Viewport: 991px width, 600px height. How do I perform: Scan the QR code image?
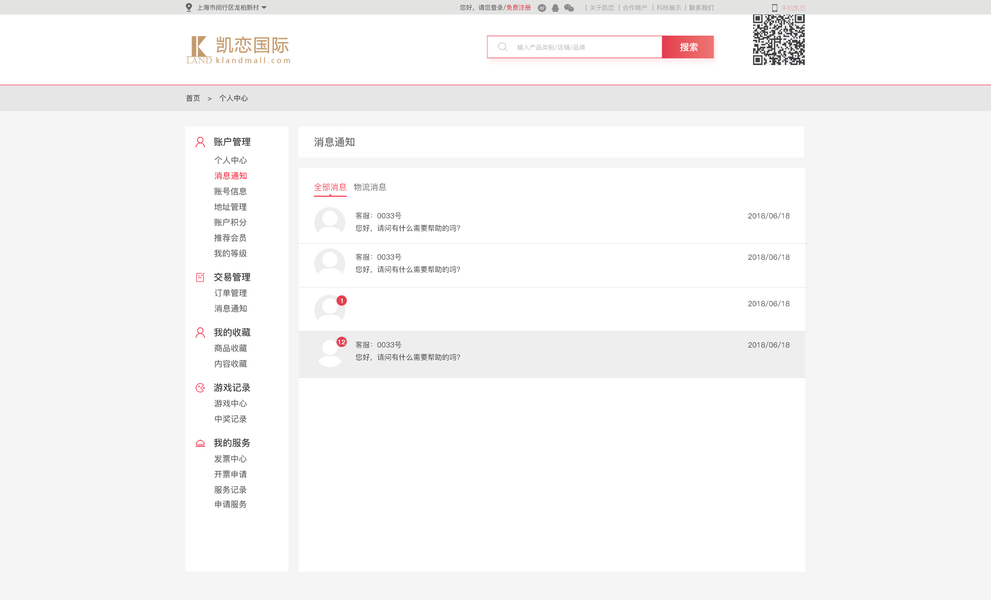click(x=777, y=40)
